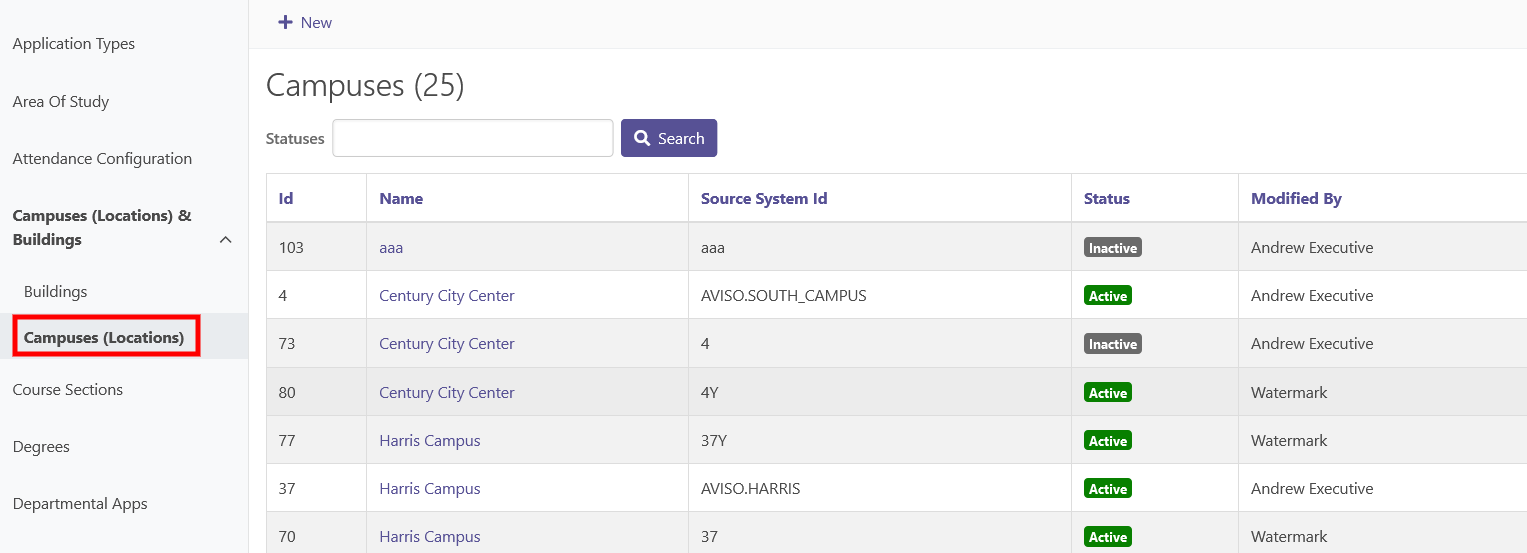Click the plus icon beside New
The height and width of the screenshot is (553, 1527).
285,22
